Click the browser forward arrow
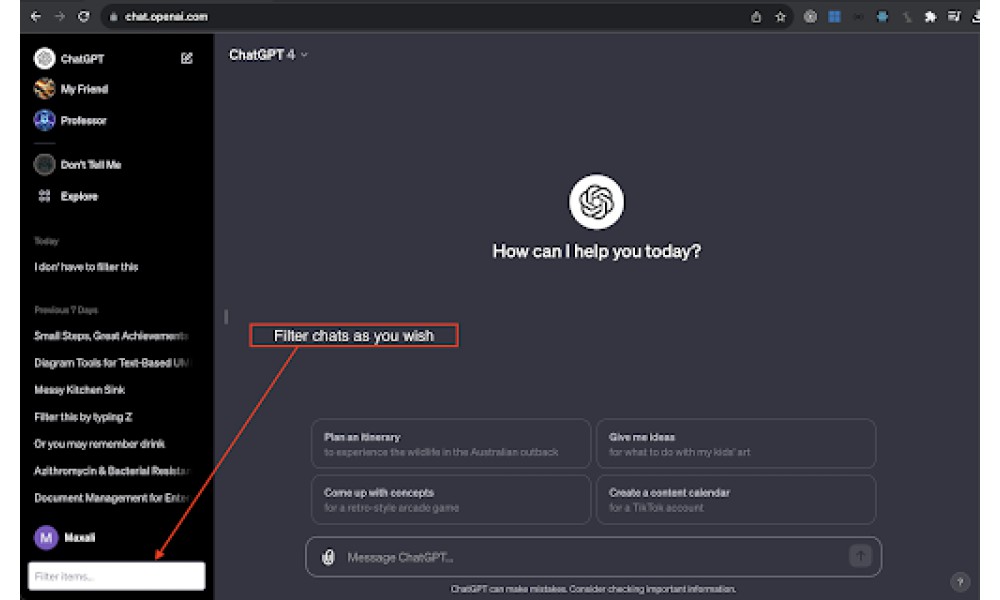This screenshot has width=1000, height=600. coord(60,17)
